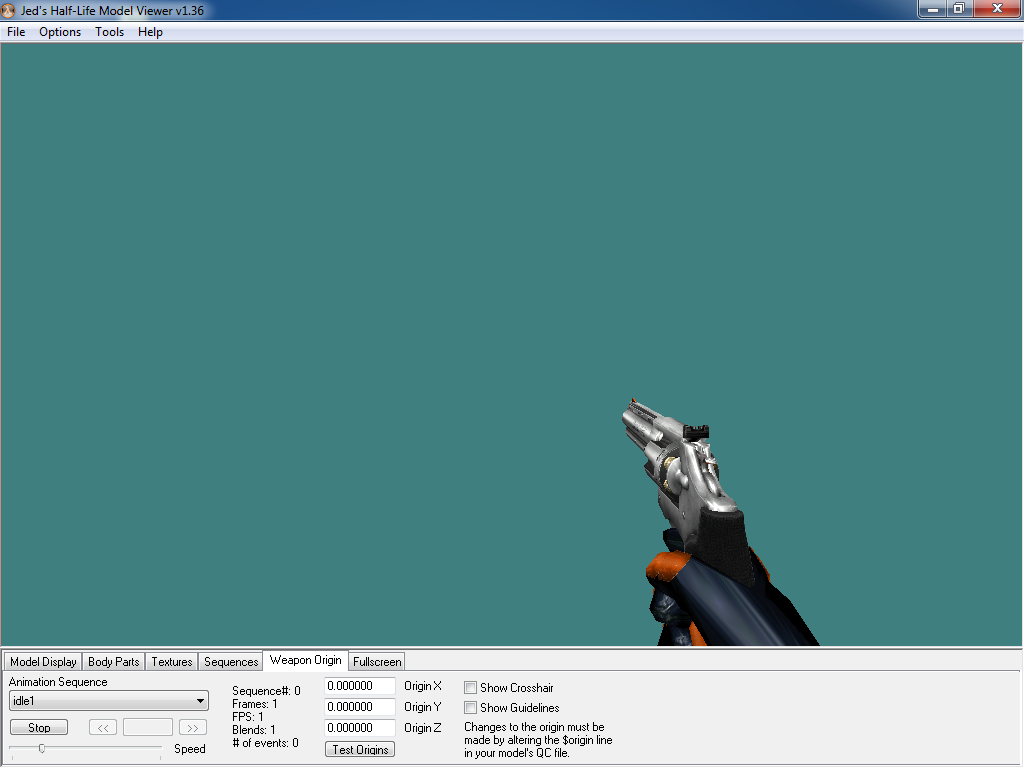Click the 'FPS: 1' info text
This screenshot has width=1024, height=768.
248,717
